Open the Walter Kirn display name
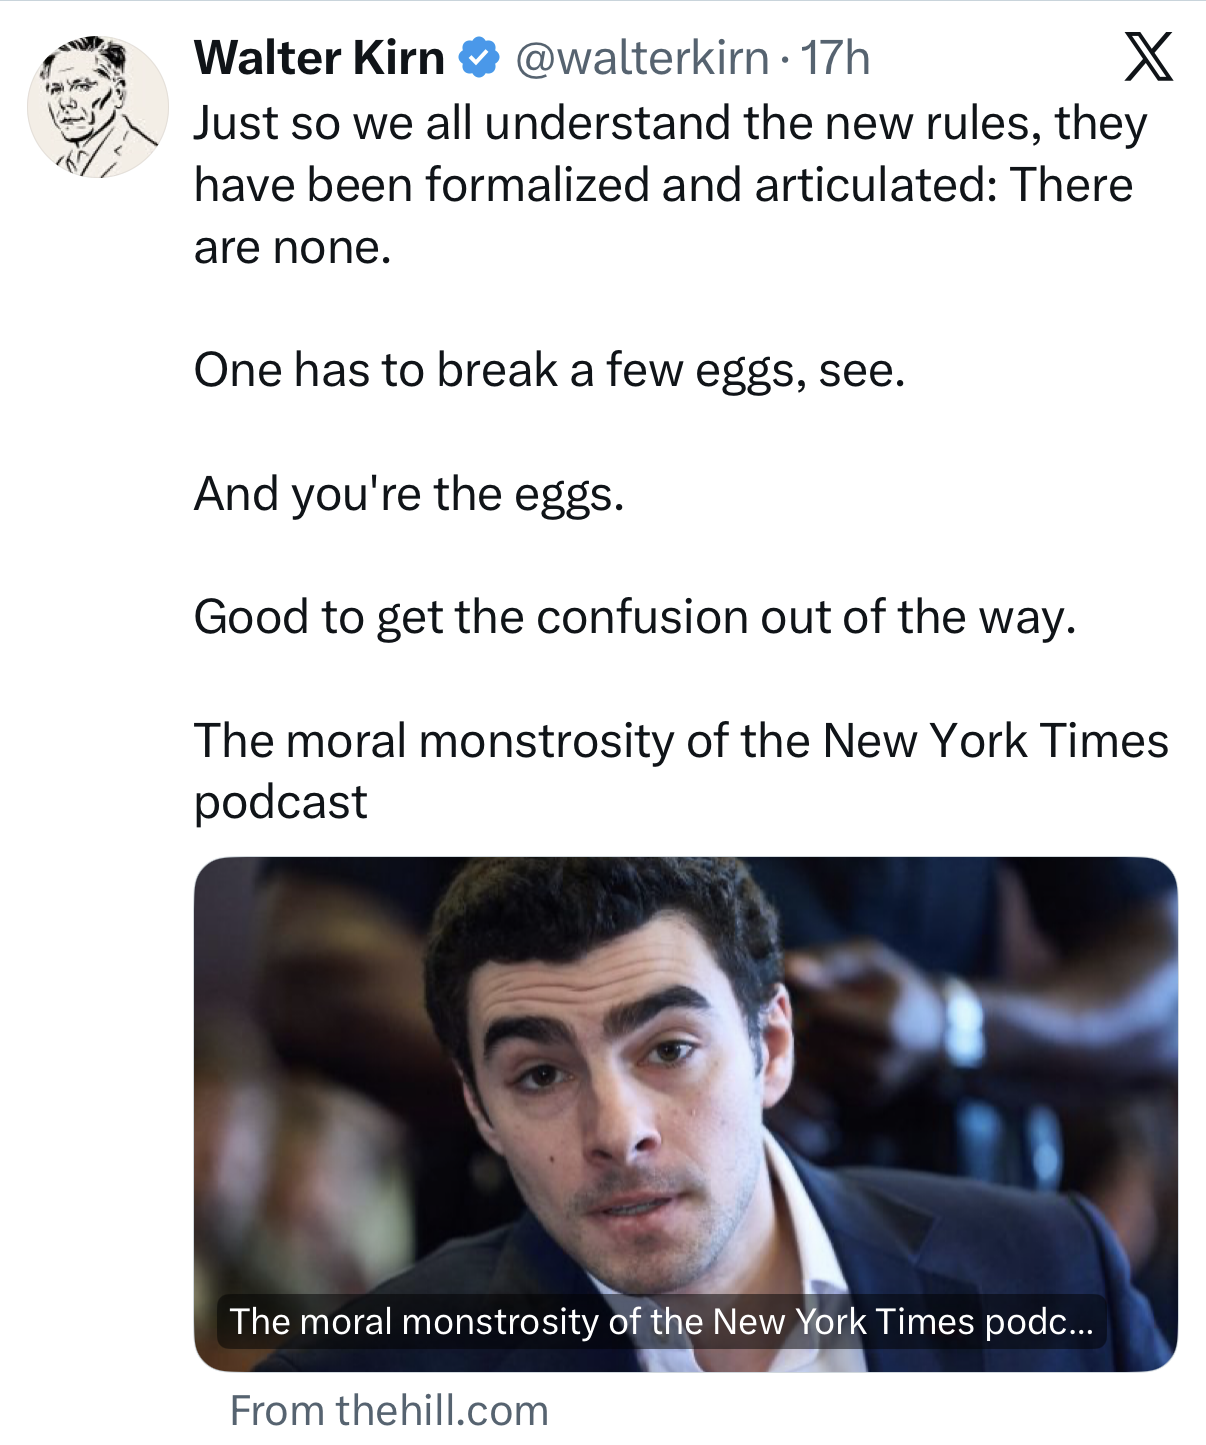1206x1445 pixels. (319, 58)
